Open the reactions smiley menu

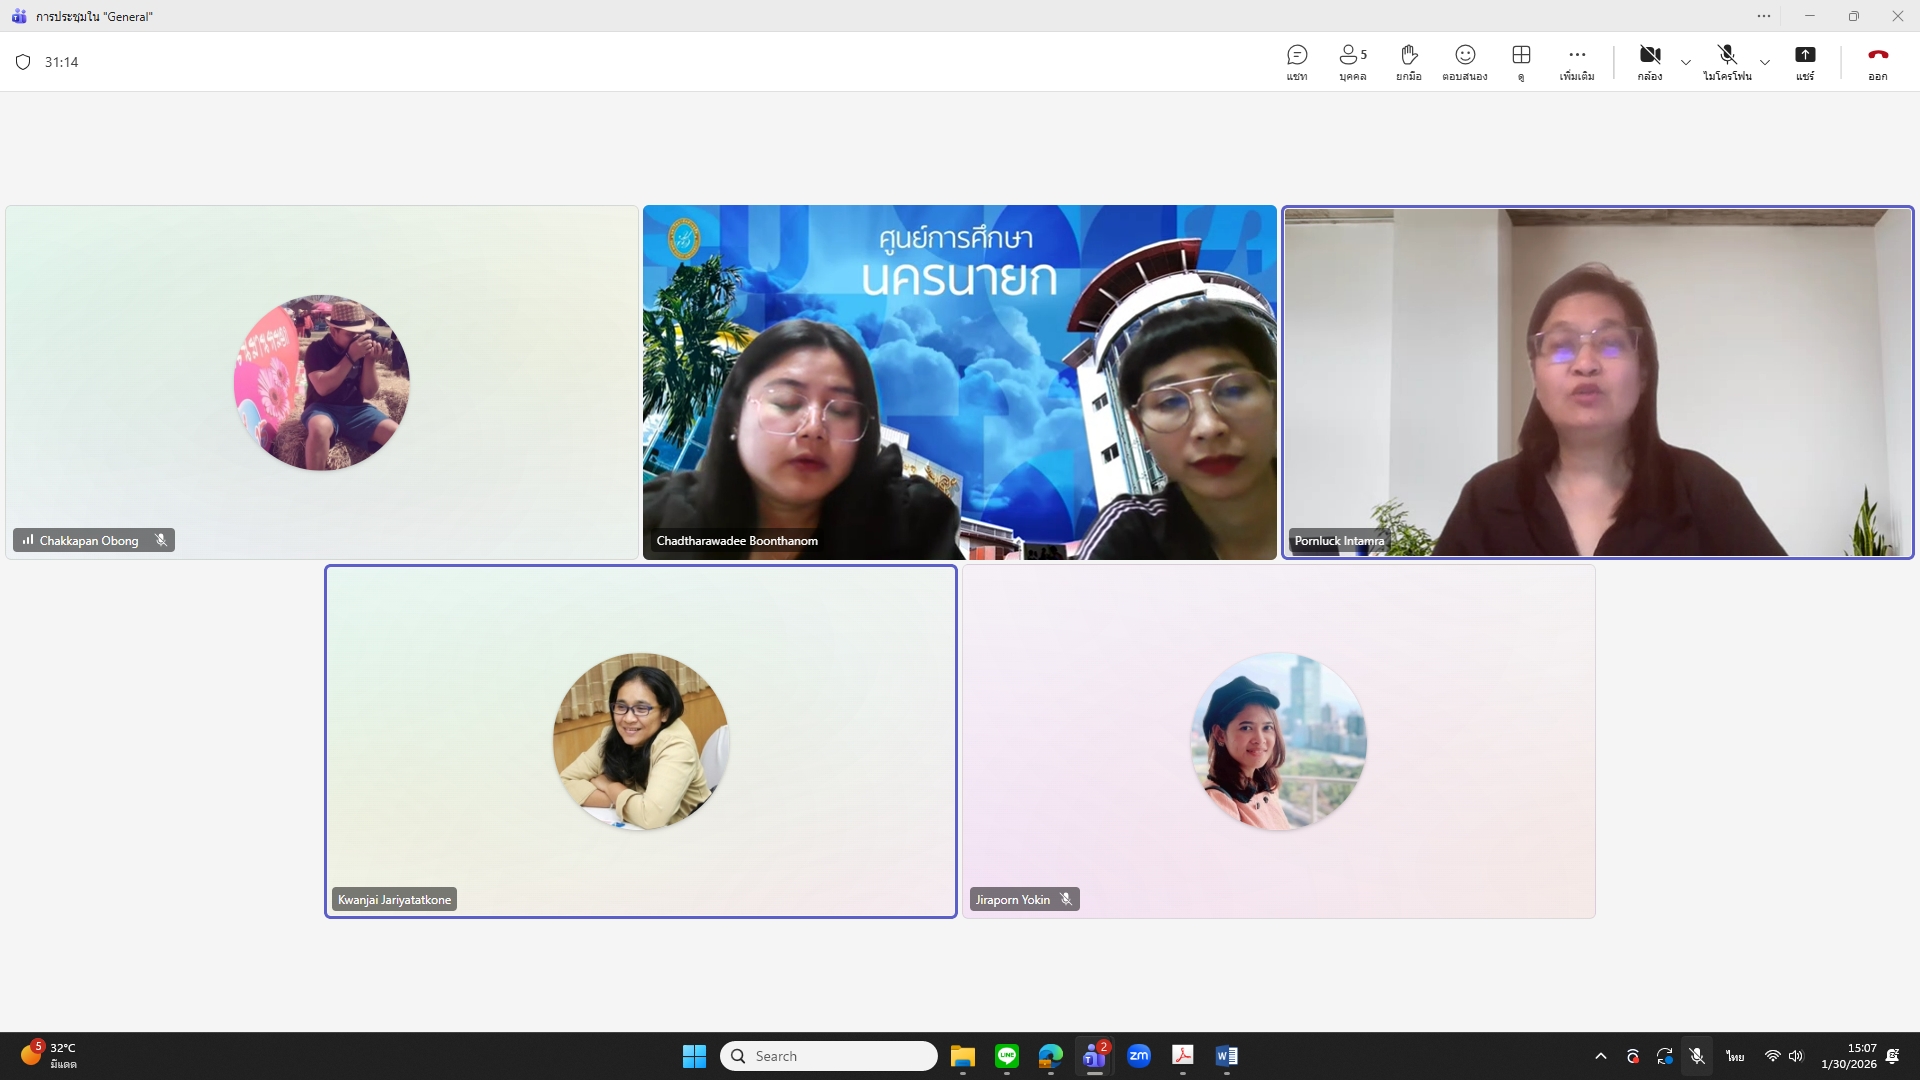[x=1465, y=61]
